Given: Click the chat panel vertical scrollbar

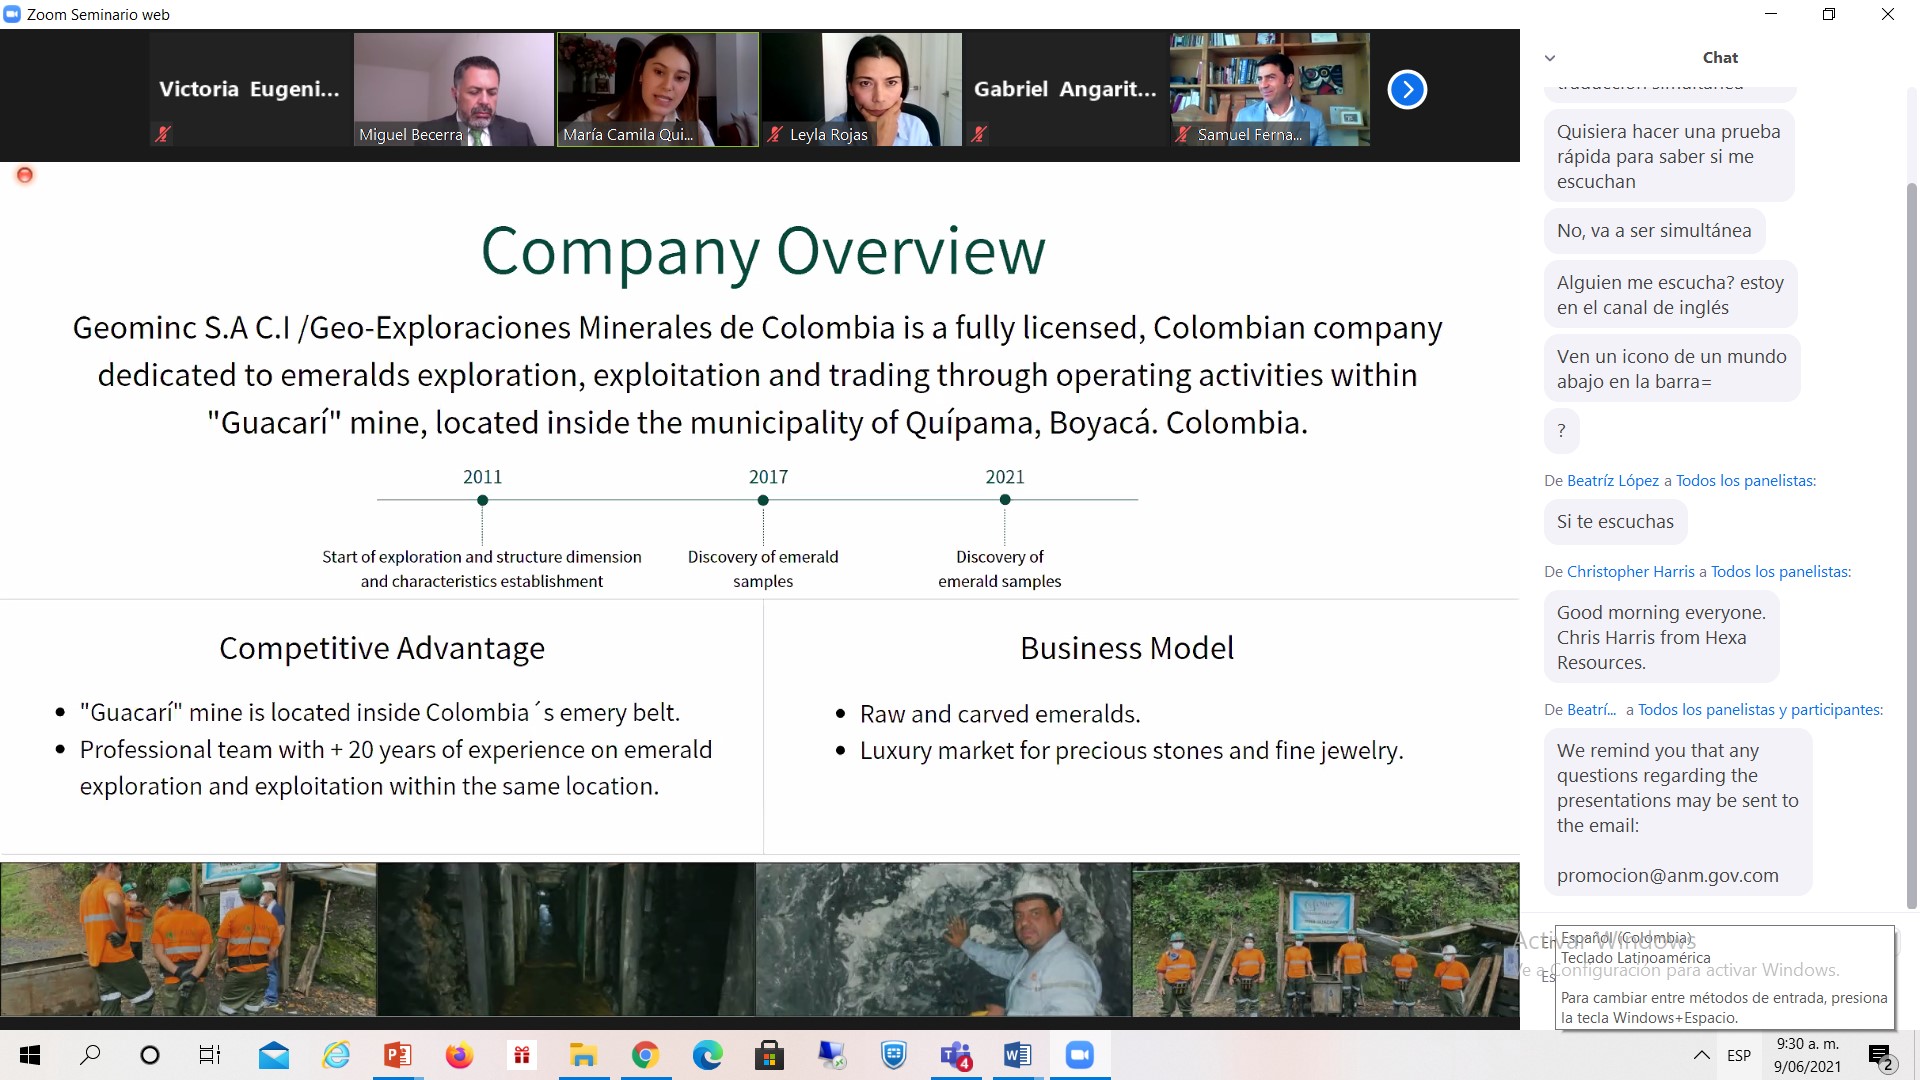Looking at the screenshot, I should [1912, 546].
